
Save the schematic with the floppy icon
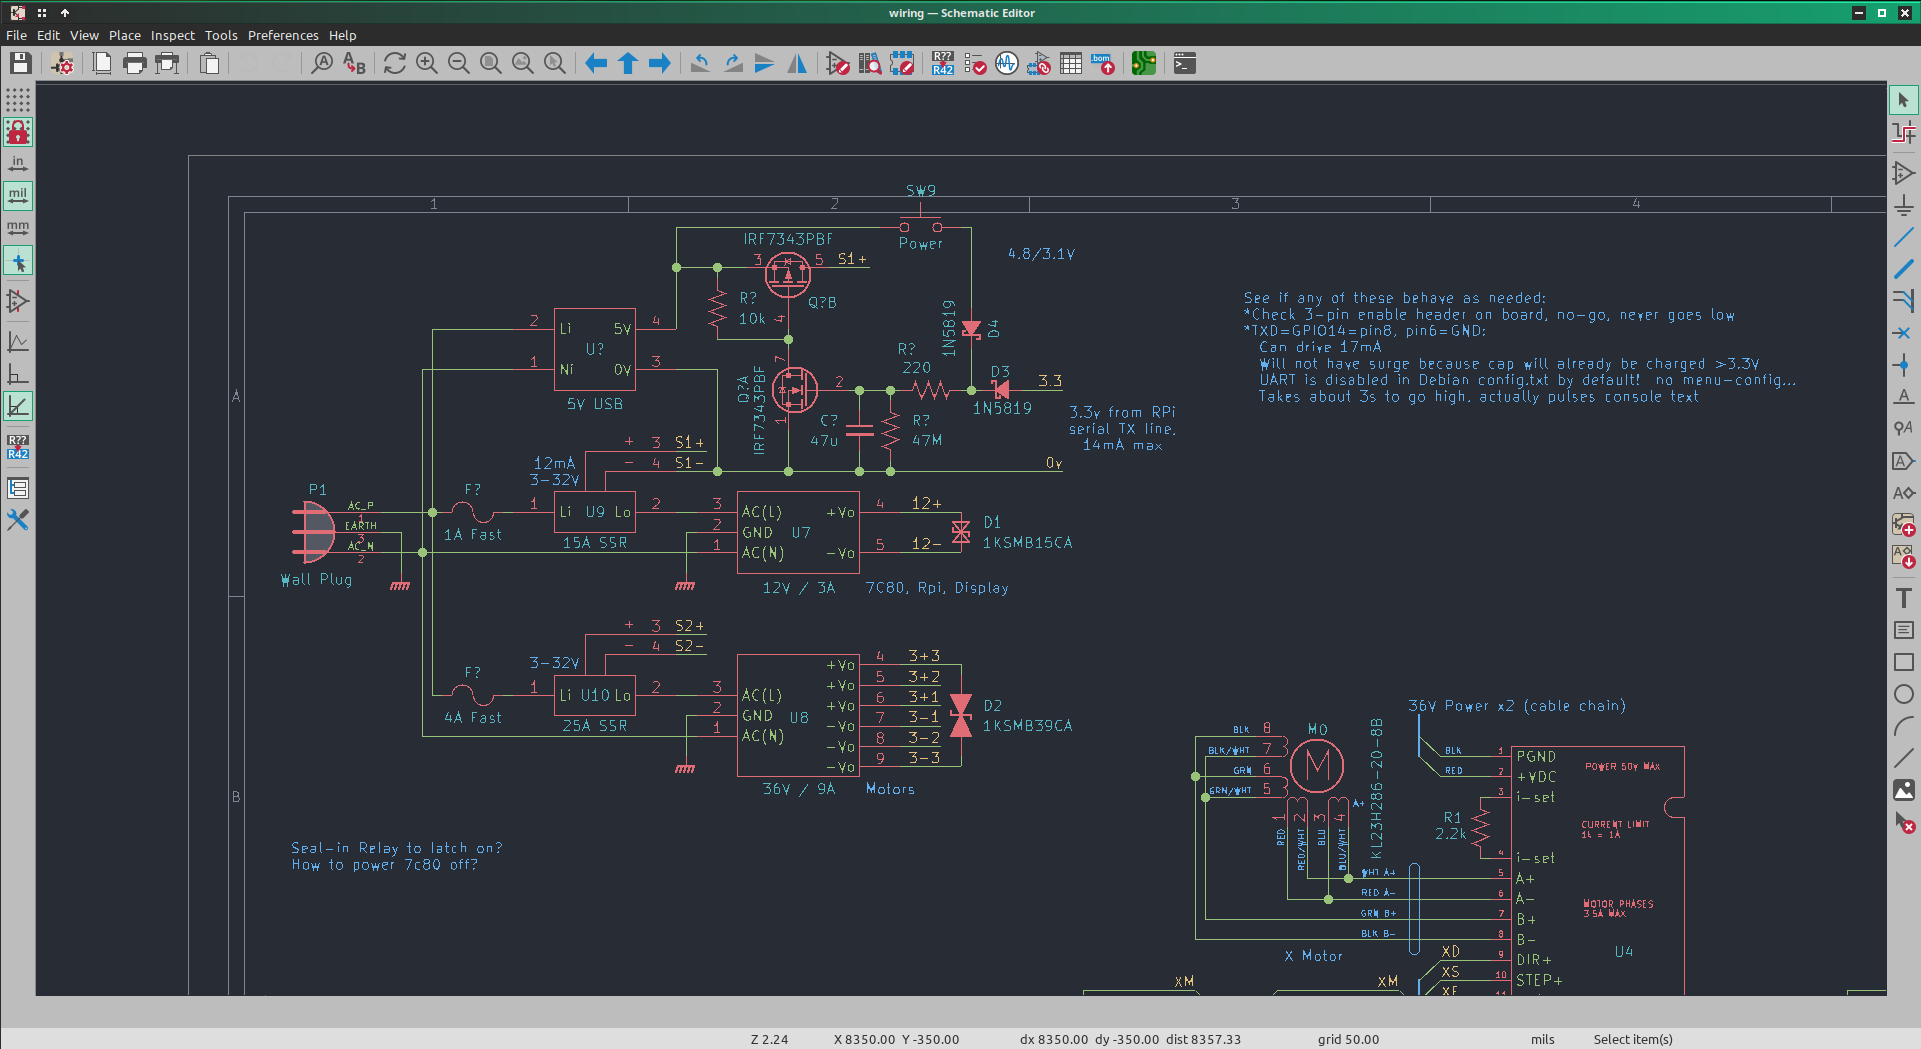20,64
